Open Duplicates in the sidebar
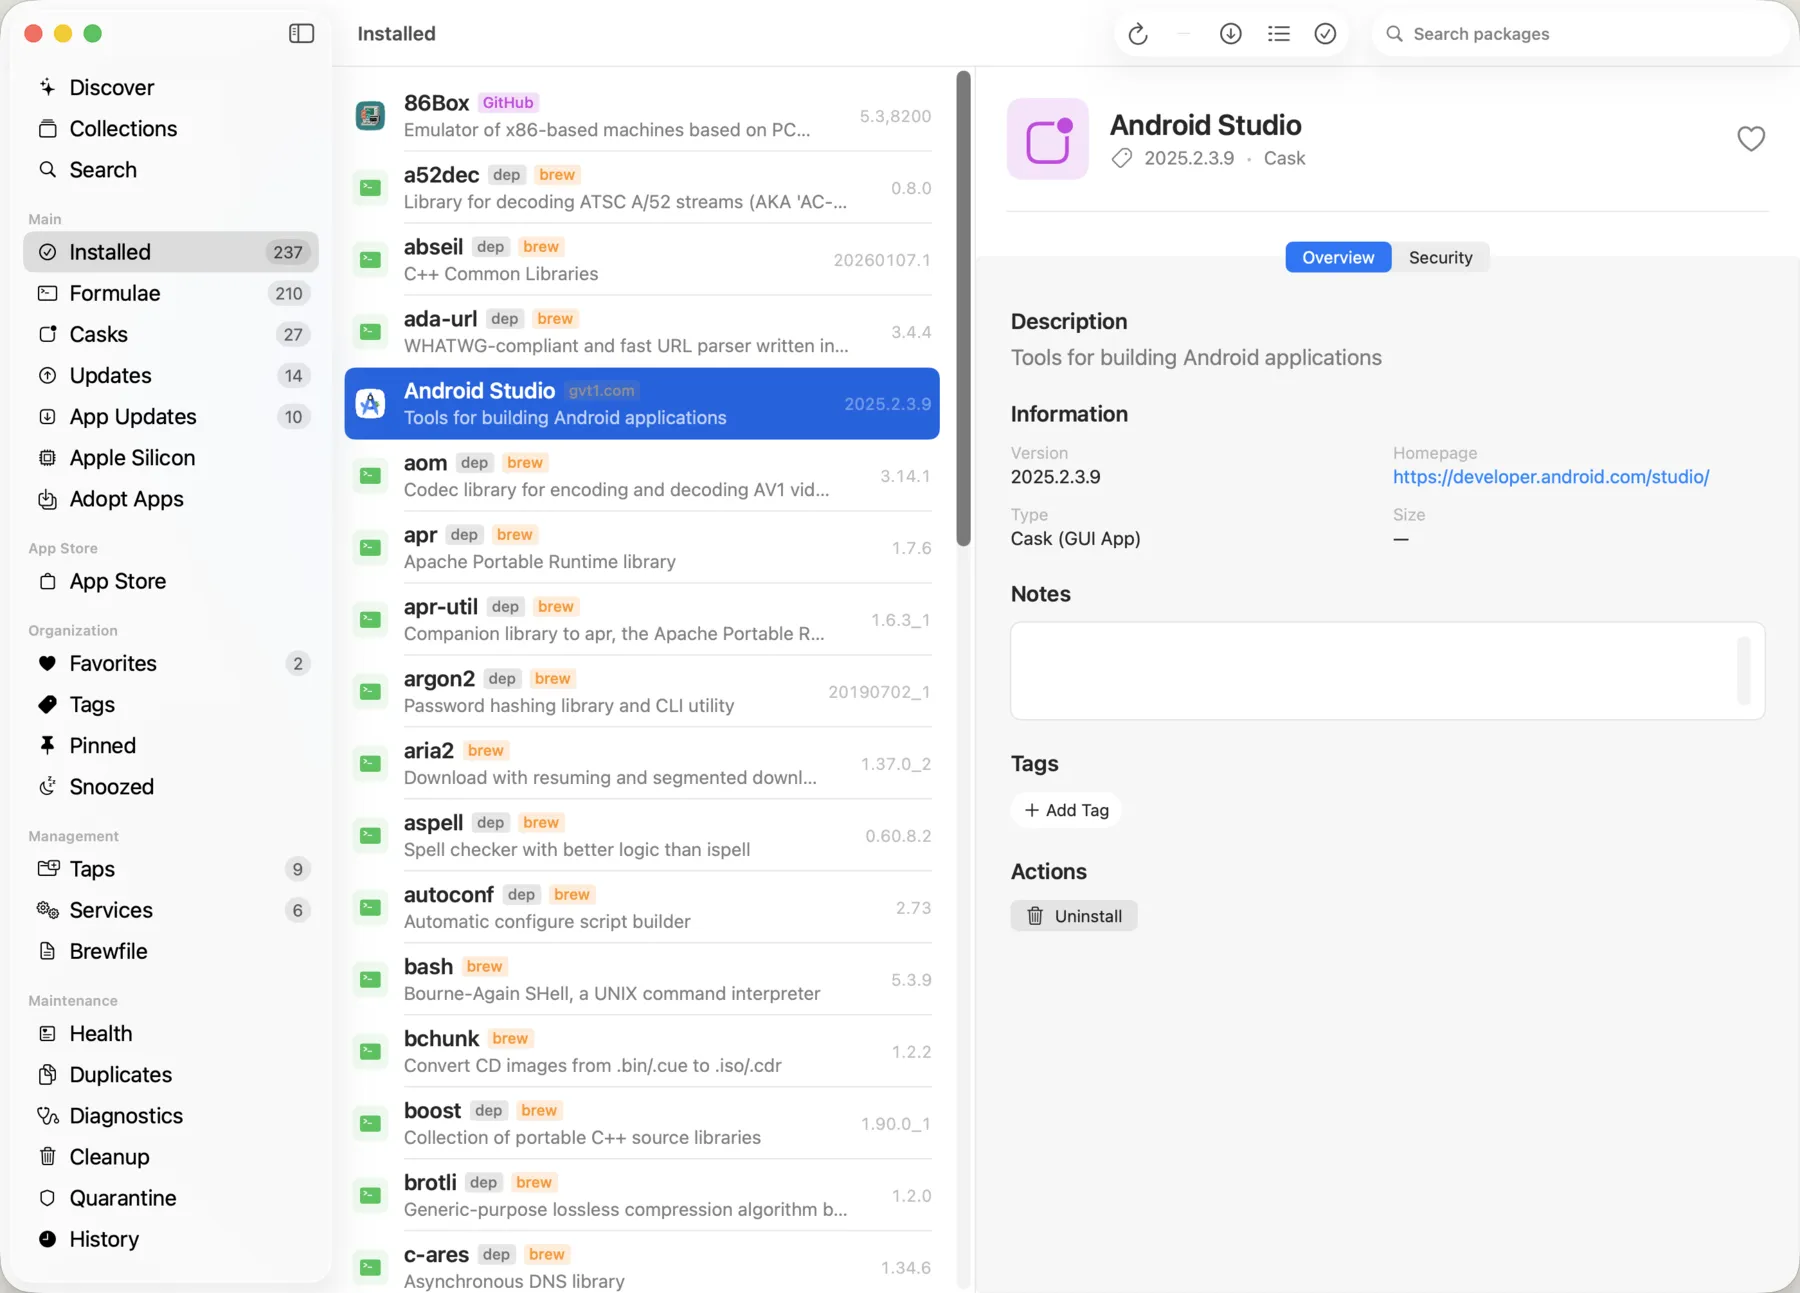 click(x=171, y=1074)
